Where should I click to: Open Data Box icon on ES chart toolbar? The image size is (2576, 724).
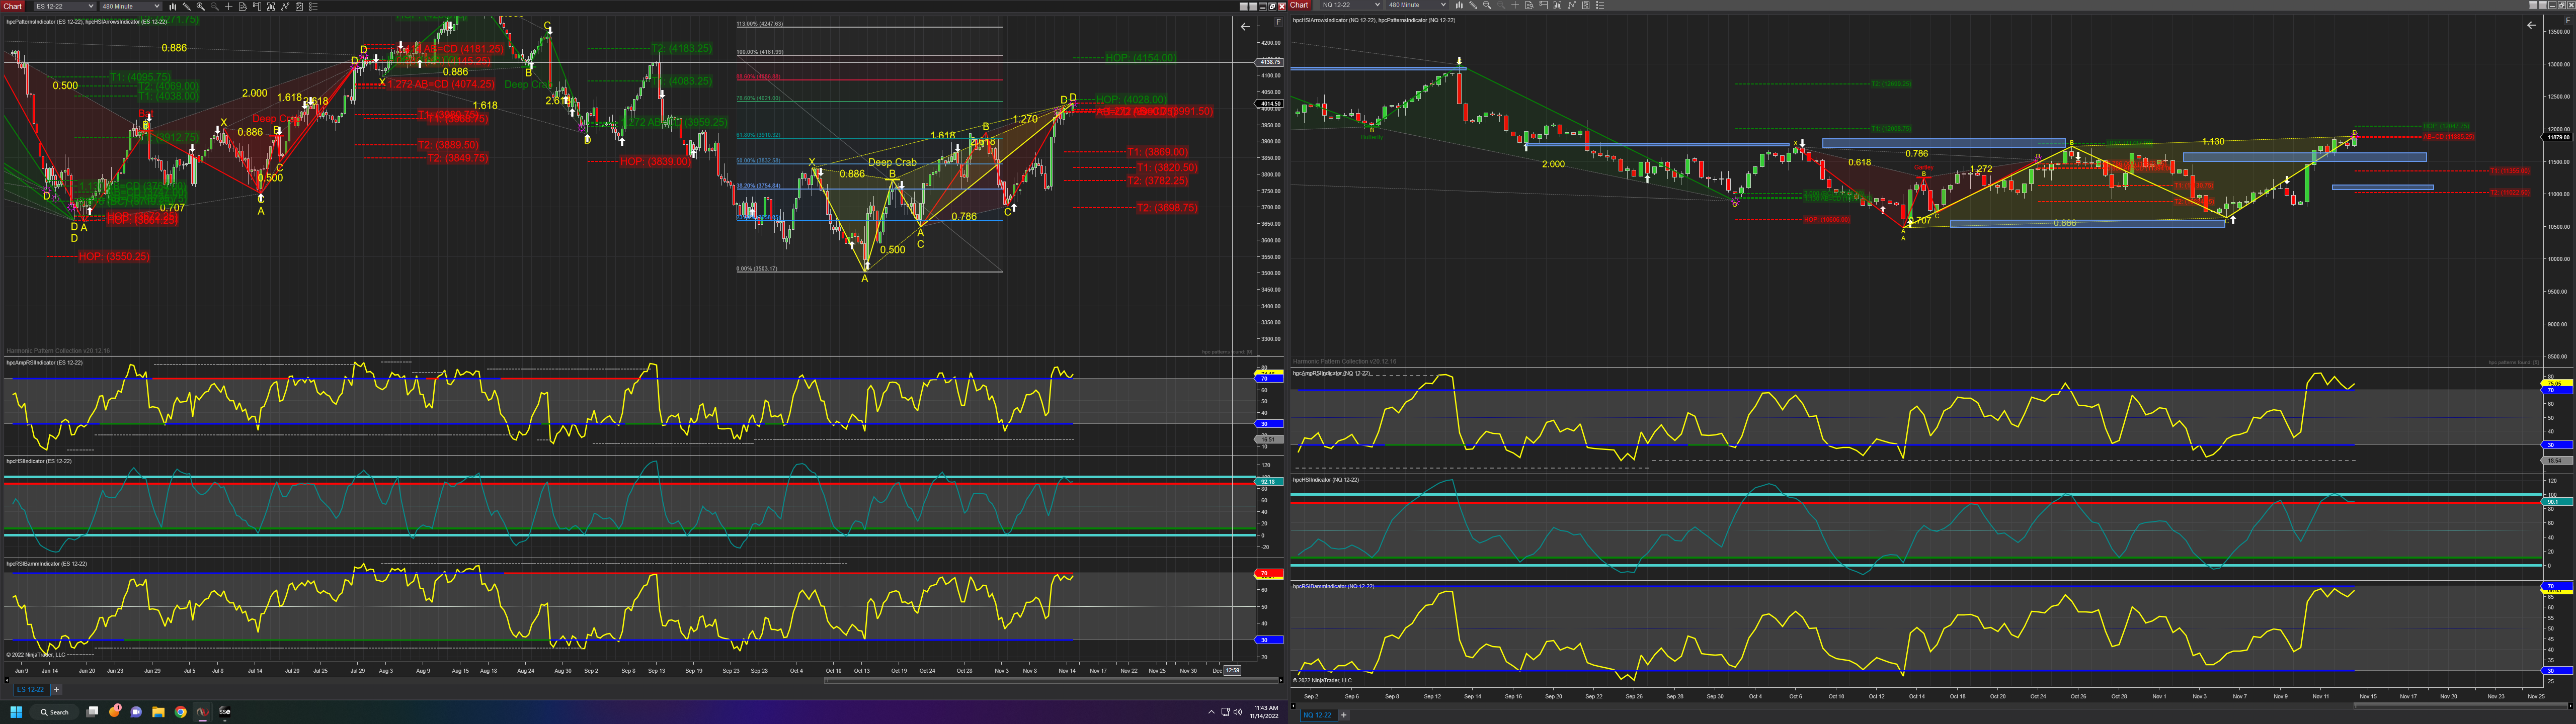coord(243,6)
